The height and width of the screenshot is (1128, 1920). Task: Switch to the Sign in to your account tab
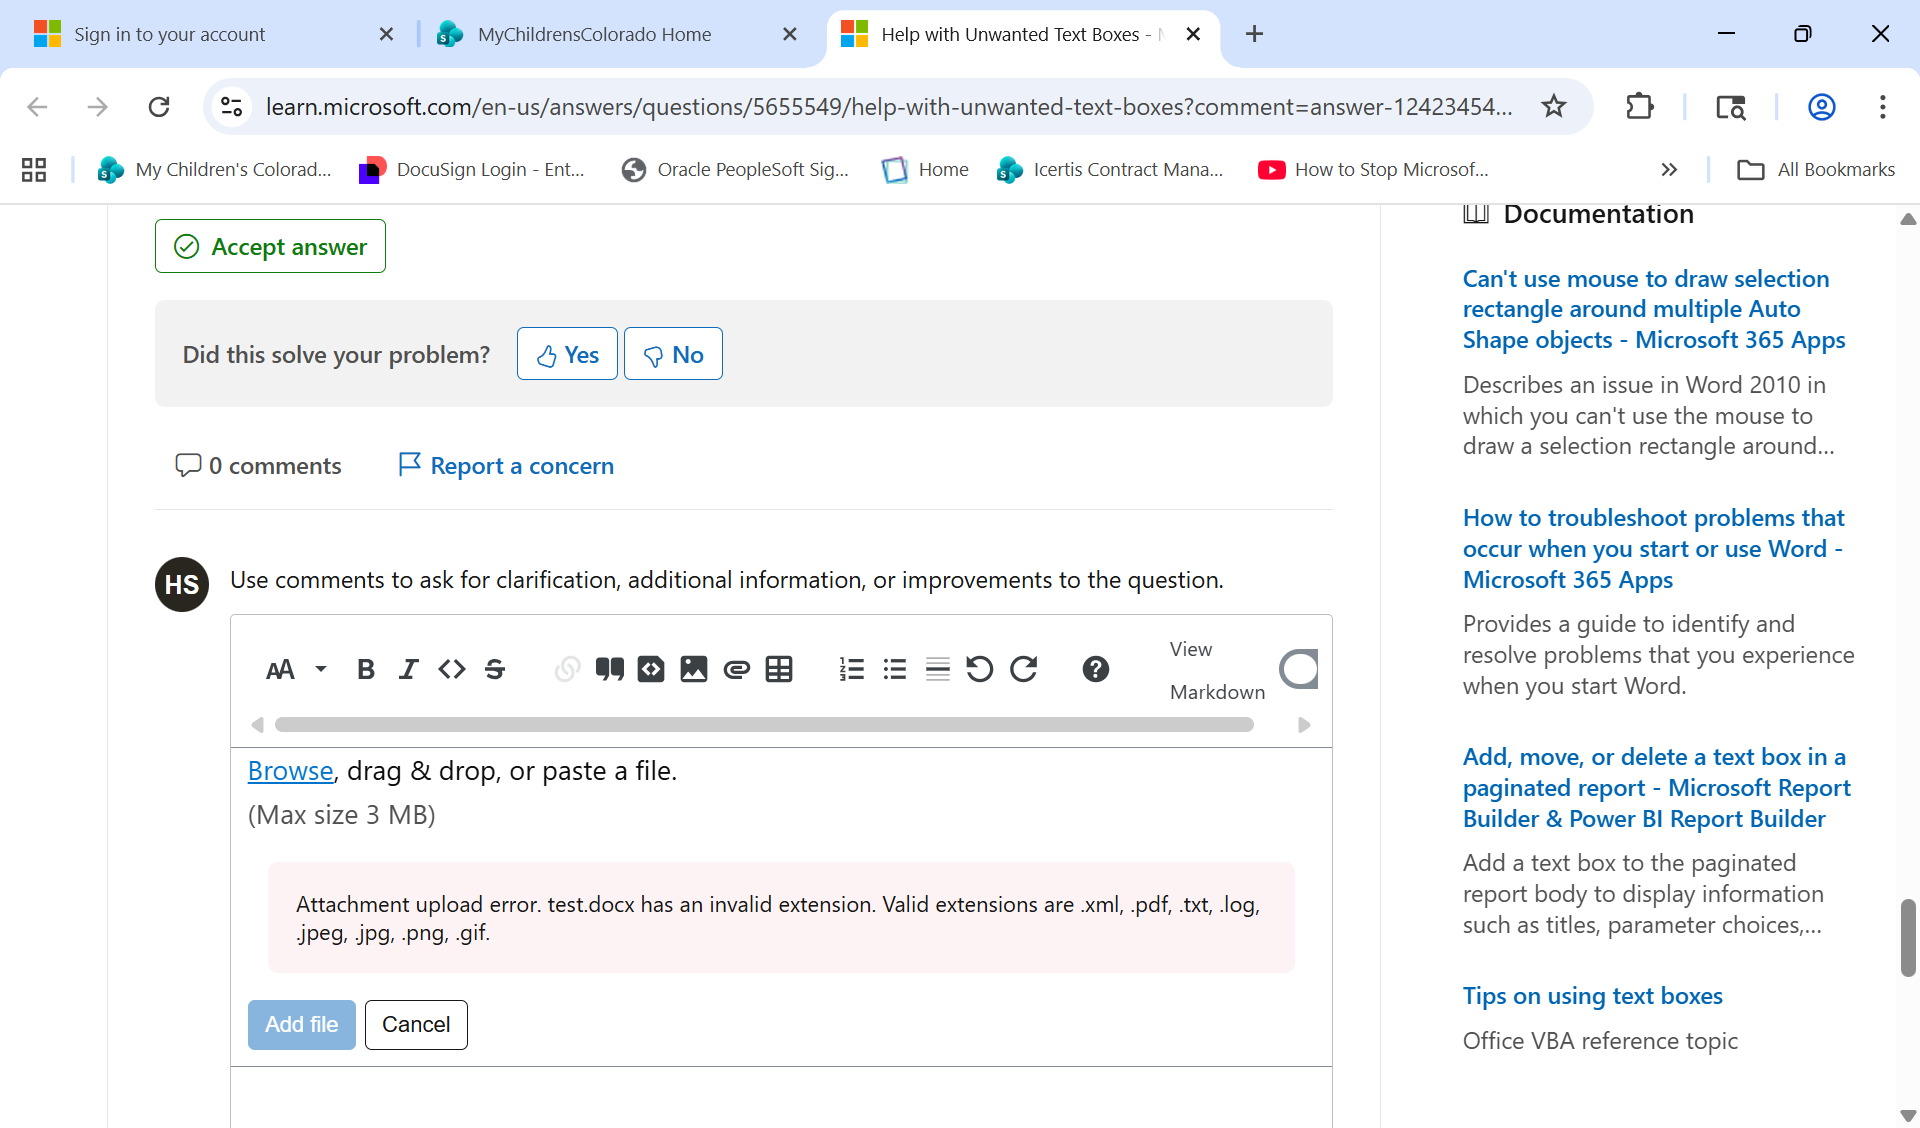pyautogui.click(x=170, y=34)
